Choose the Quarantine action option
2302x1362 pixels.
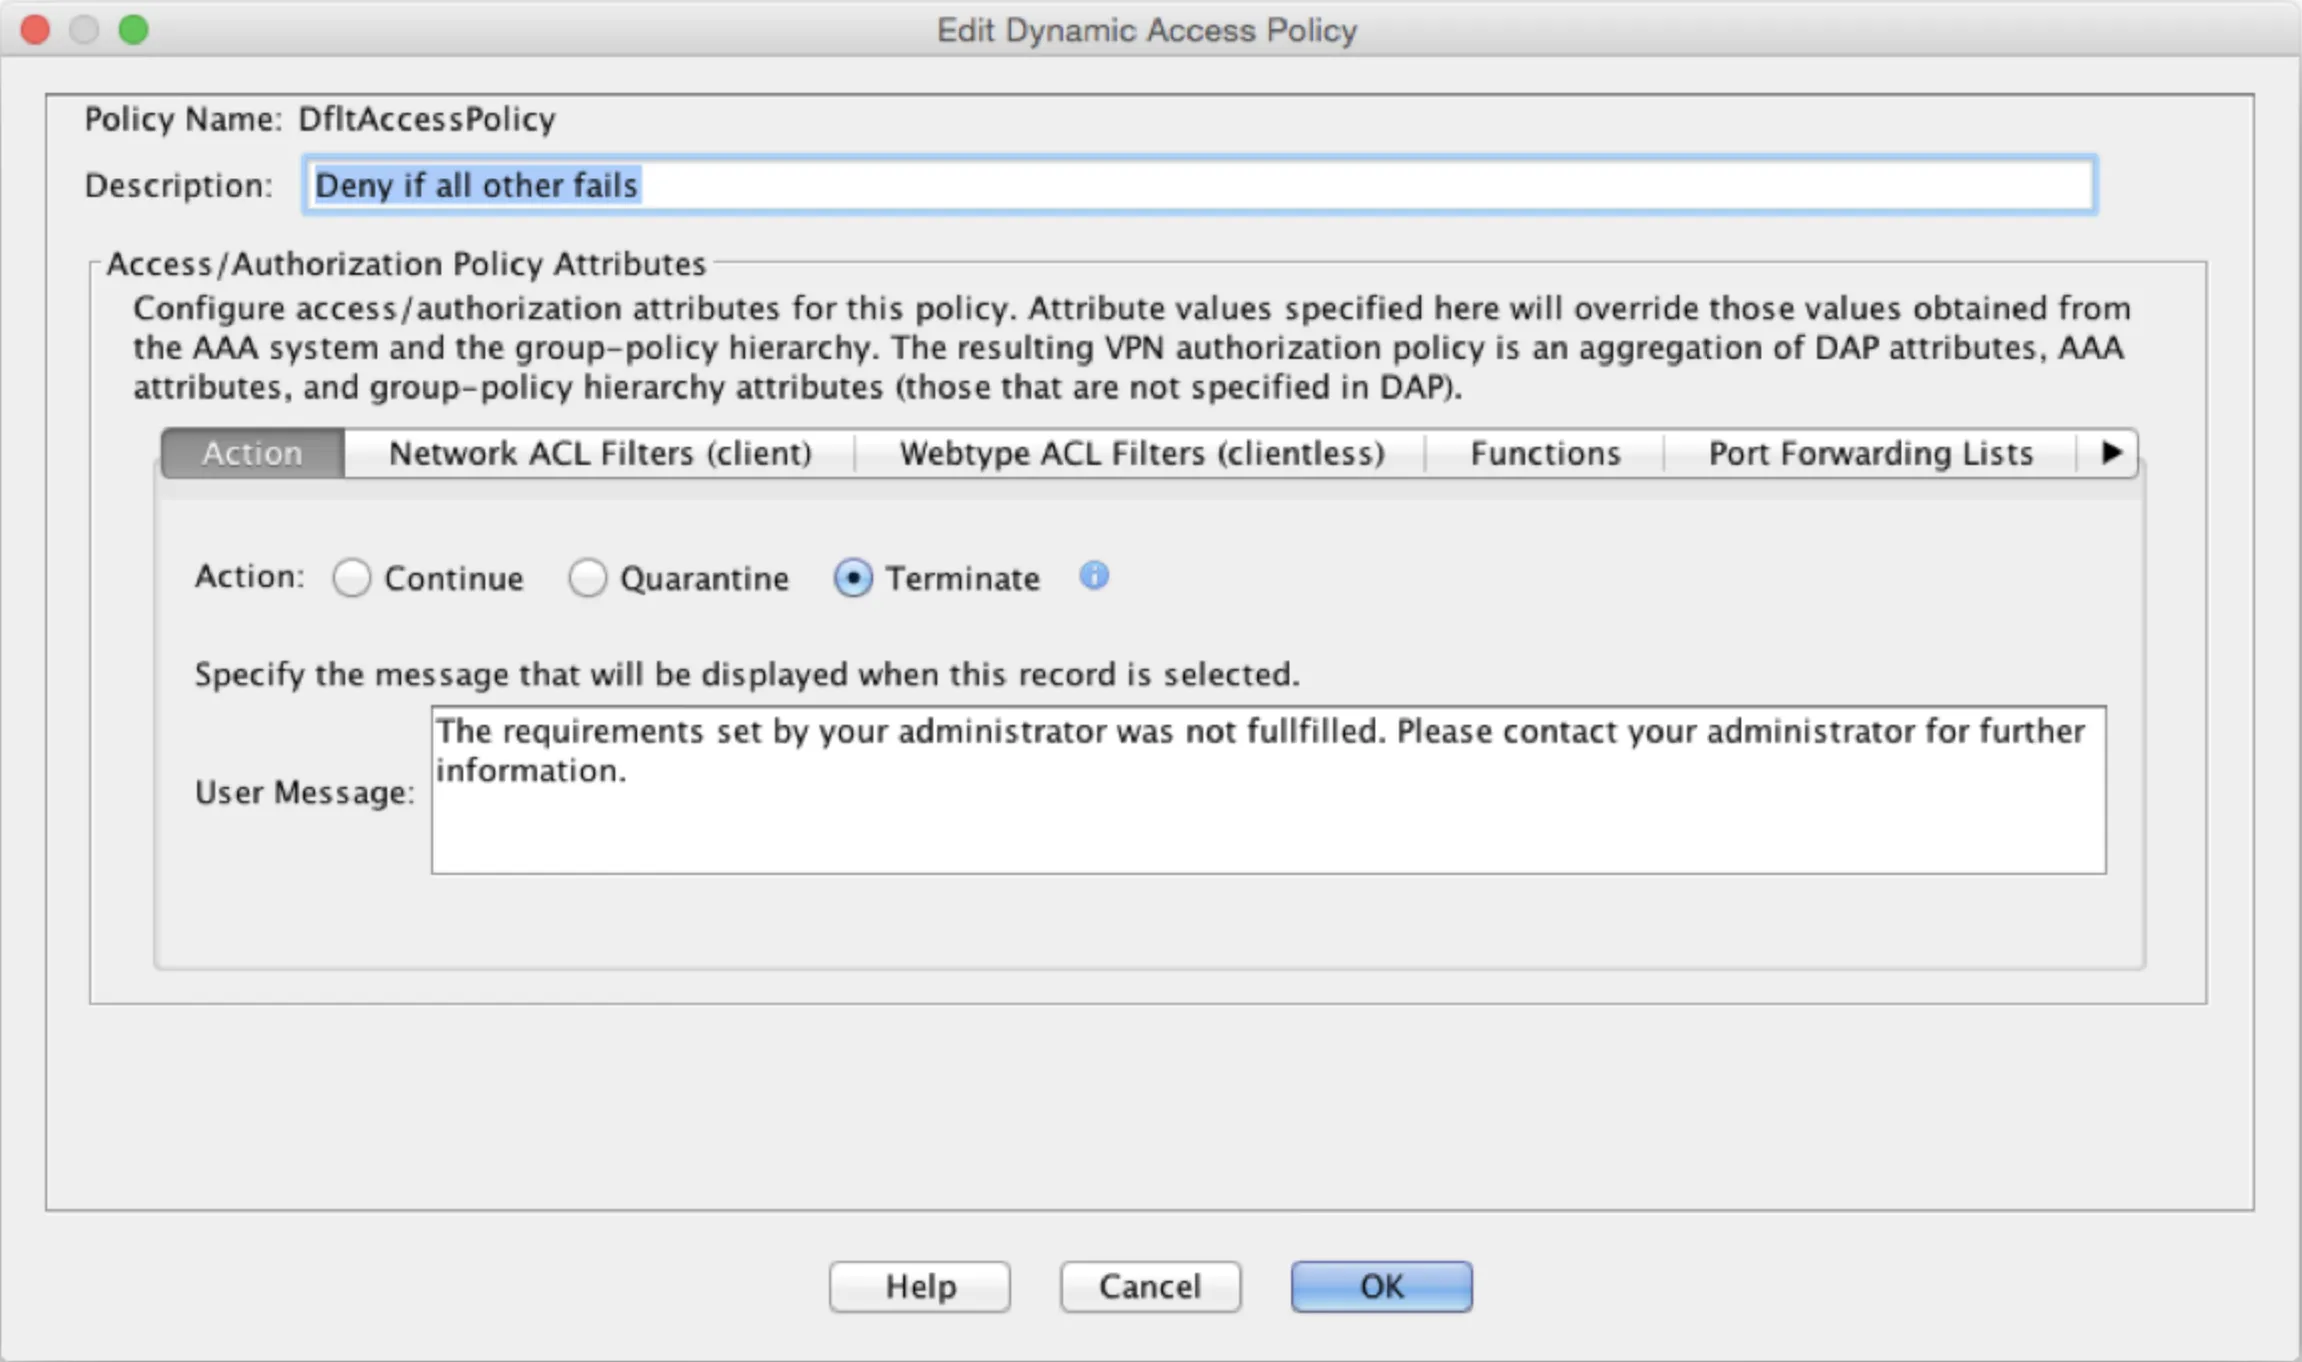[587, 578]
